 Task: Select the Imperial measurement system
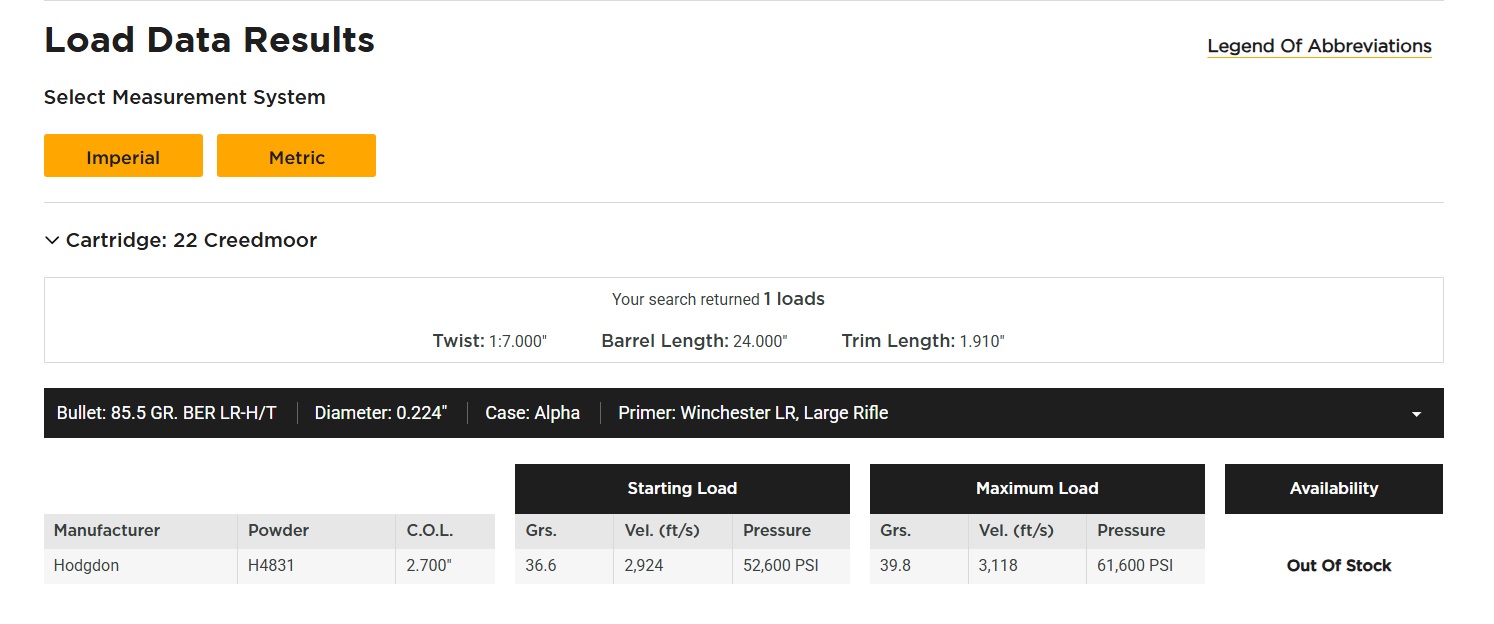pyautogui.click(x=123, y=157)
